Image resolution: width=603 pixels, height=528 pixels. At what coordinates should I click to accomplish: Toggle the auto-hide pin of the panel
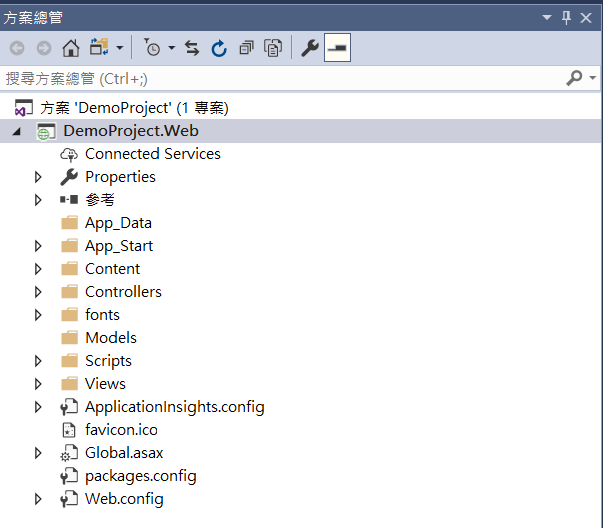(x=567, y=17)
